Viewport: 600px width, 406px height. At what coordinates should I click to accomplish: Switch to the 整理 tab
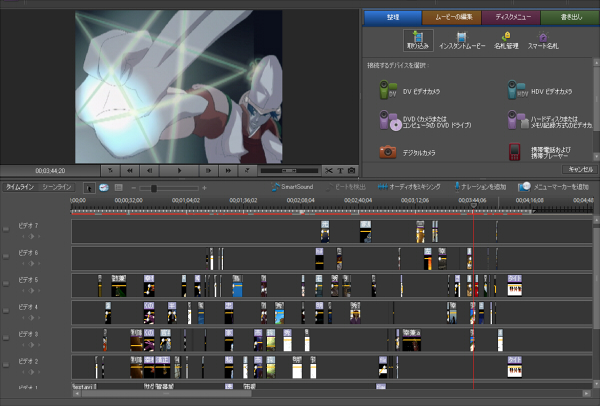[393, 17]
